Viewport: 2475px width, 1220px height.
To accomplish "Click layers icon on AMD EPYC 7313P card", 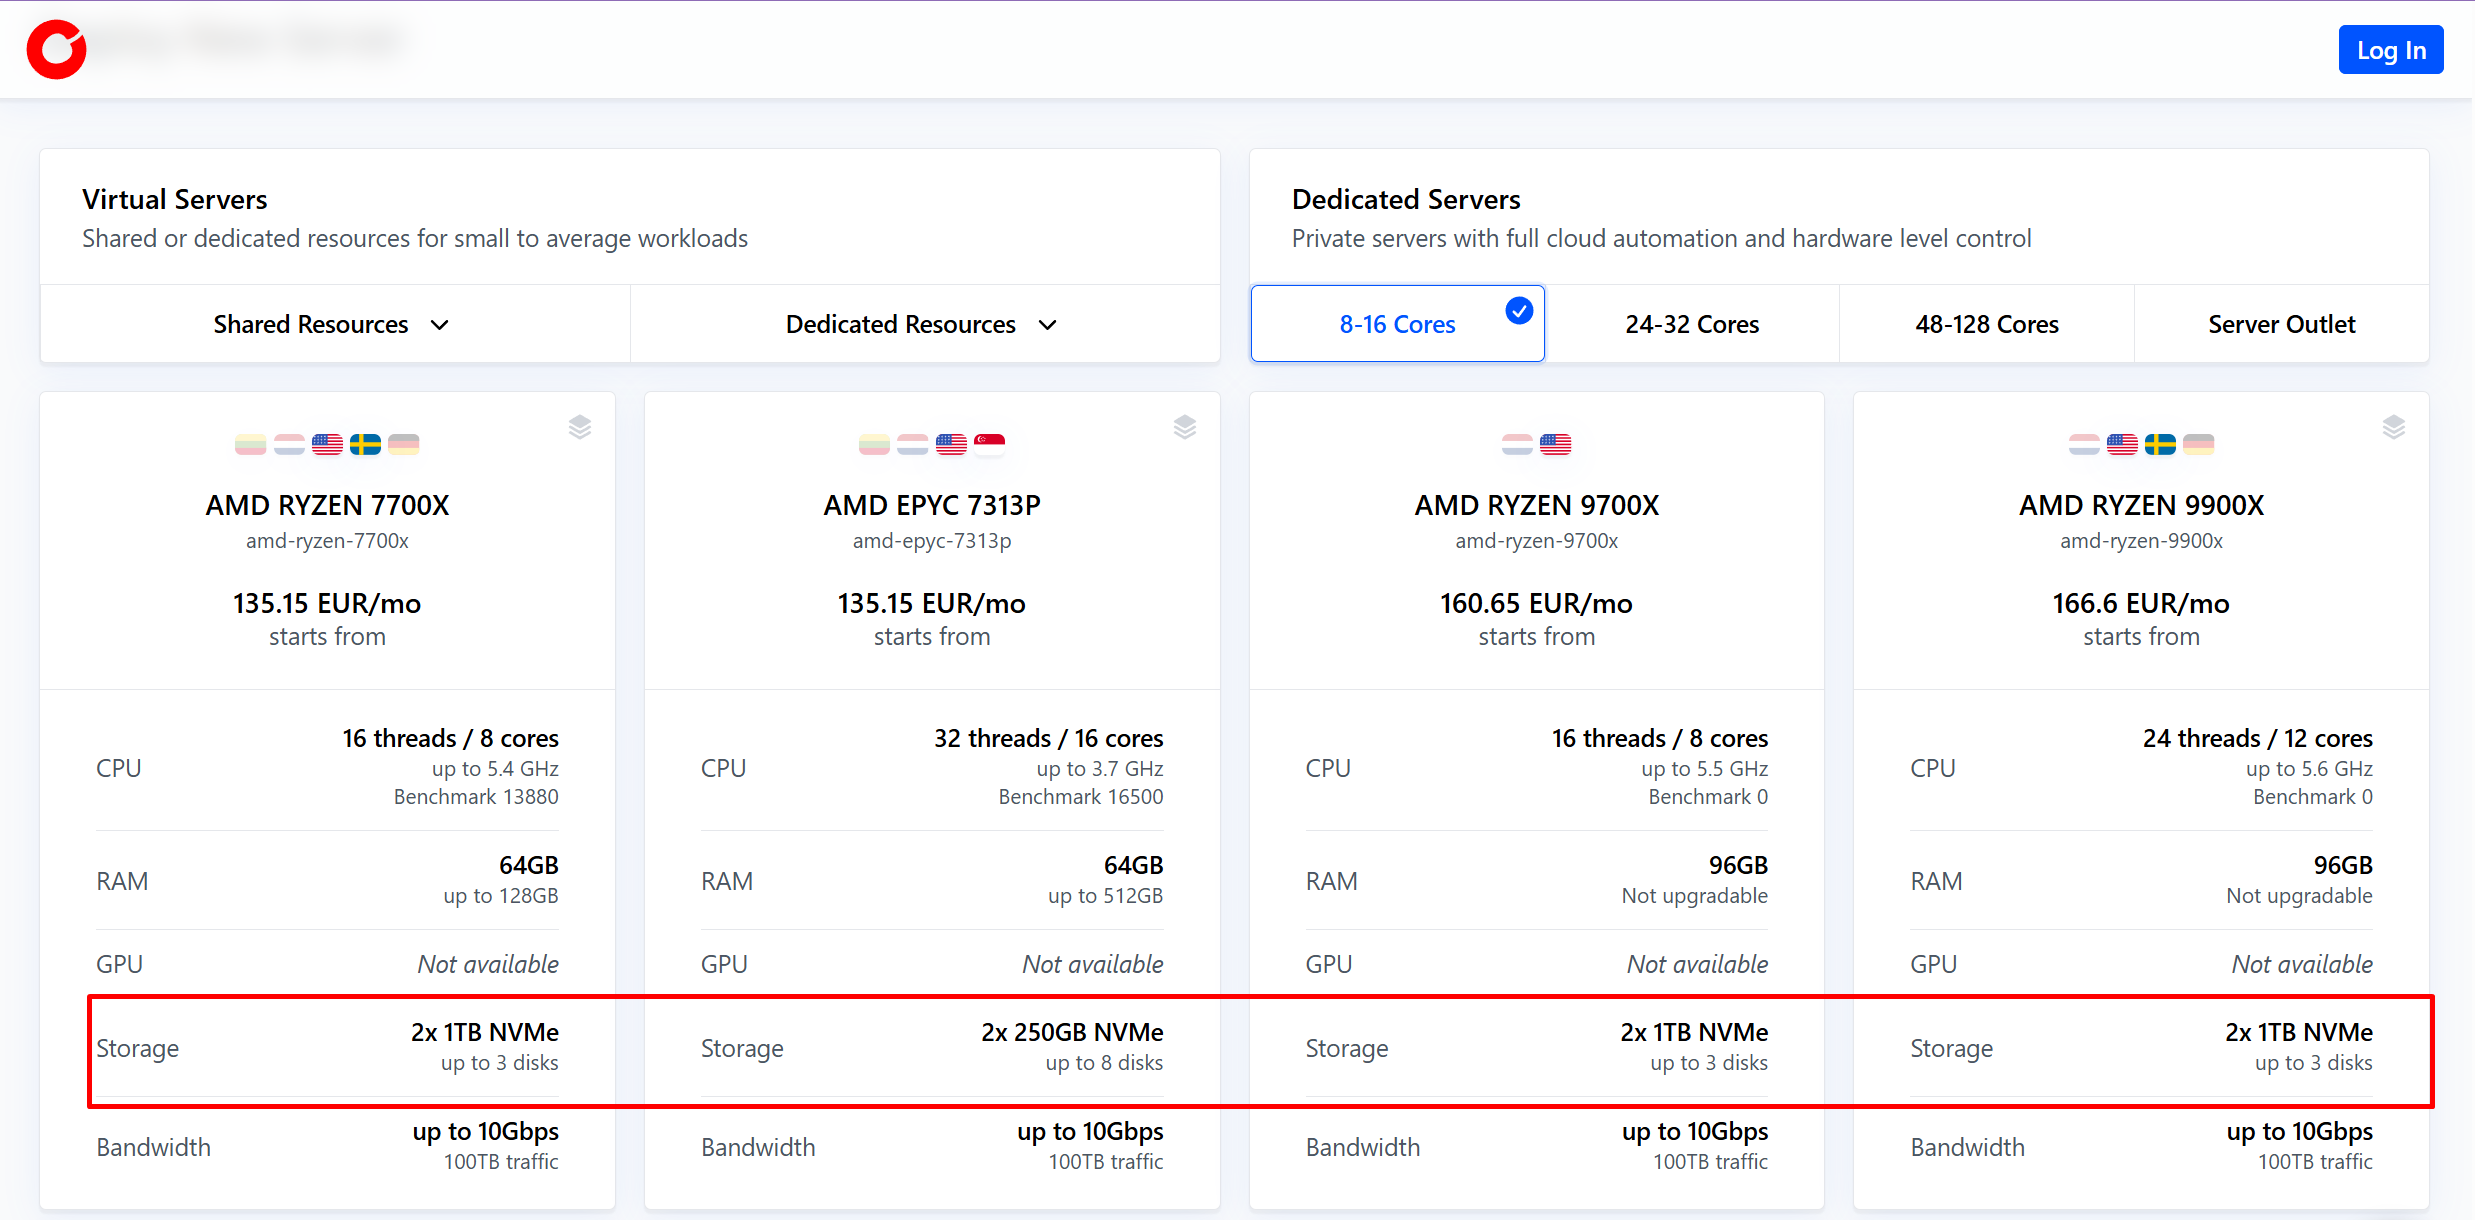I will pyautogui.click(x=1185, y=427).
